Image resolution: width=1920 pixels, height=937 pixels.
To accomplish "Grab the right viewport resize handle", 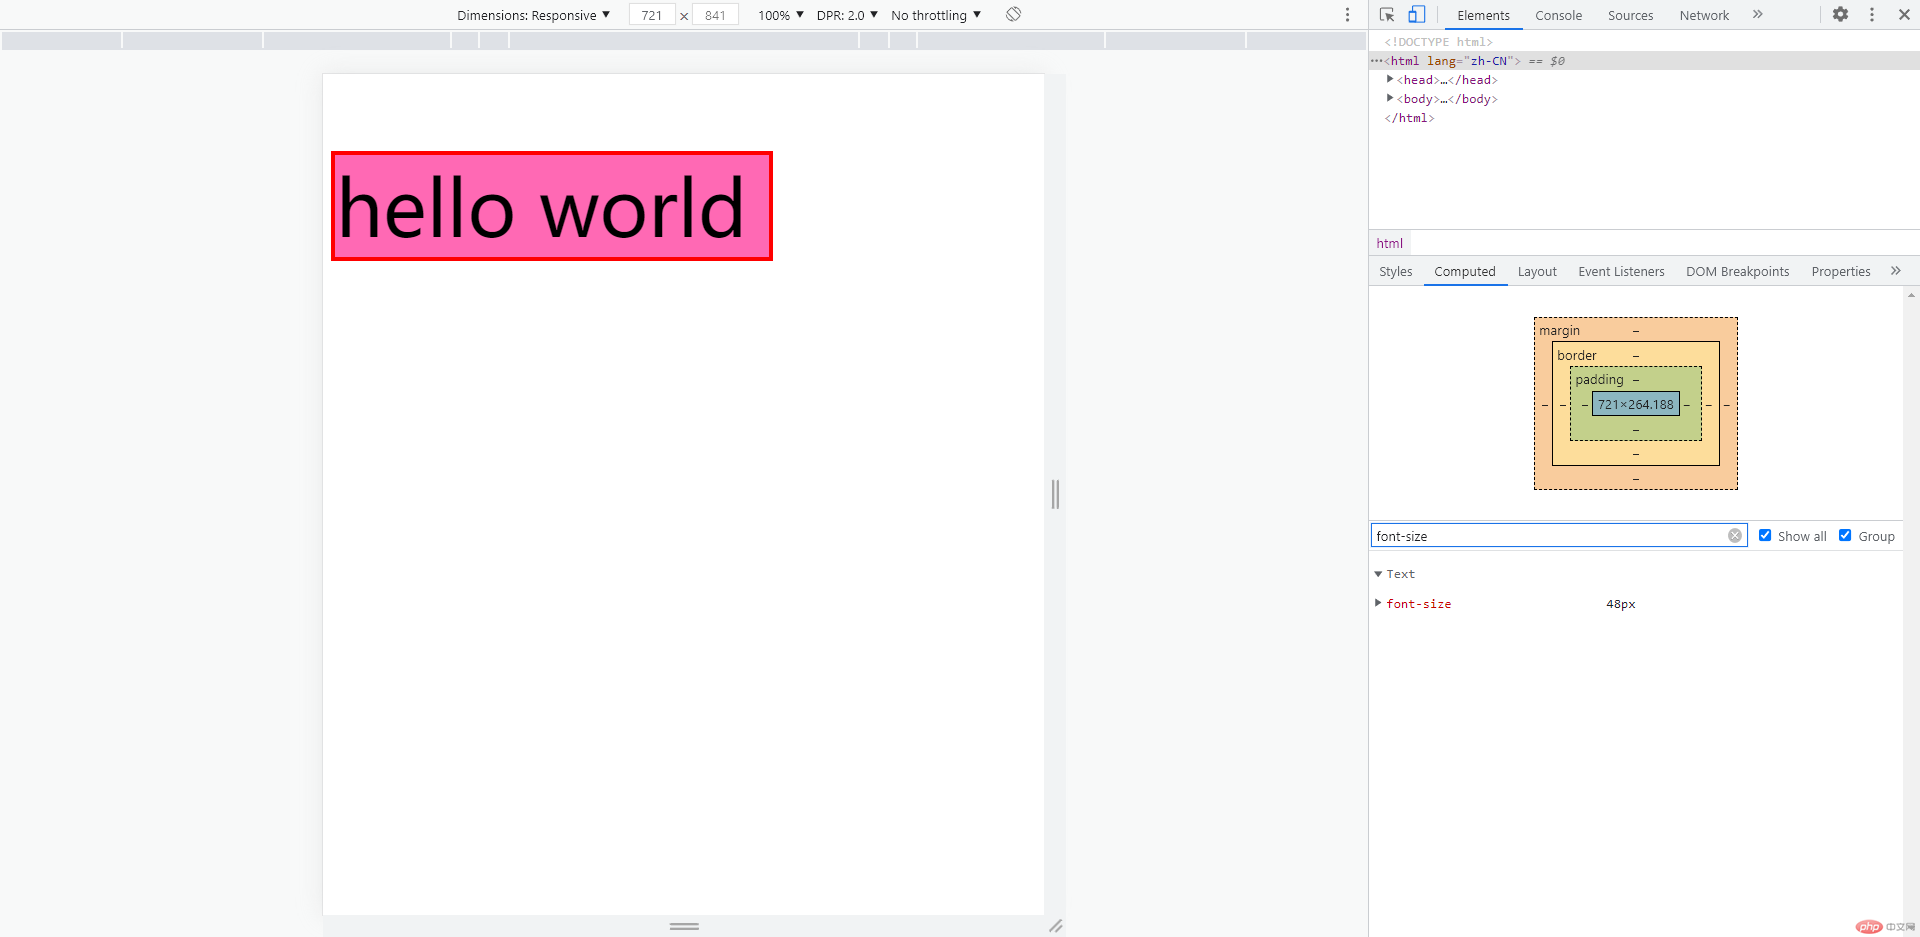I will tap(1055, 494).
